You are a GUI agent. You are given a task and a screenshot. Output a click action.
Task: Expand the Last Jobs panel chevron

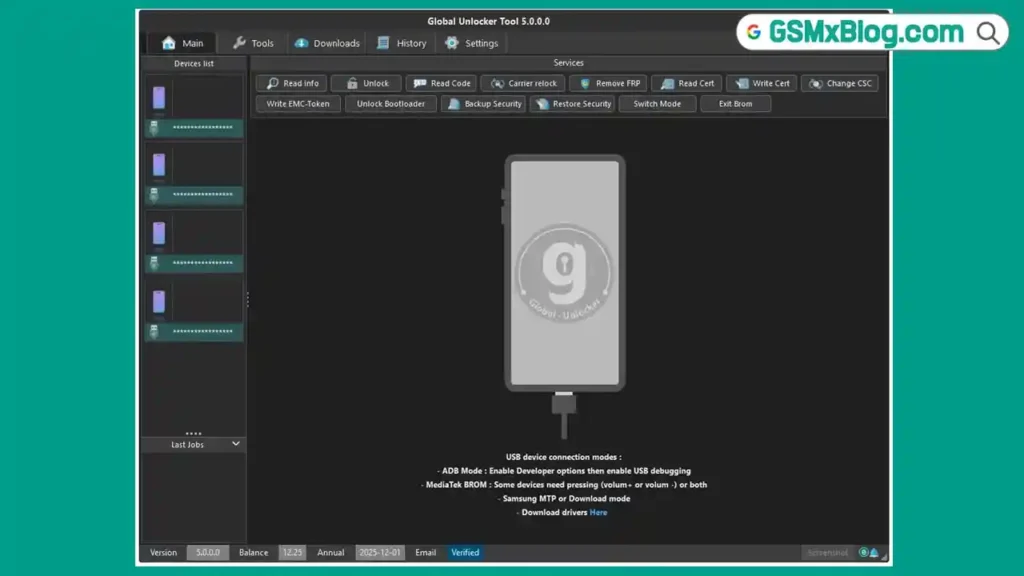point(236,444)
